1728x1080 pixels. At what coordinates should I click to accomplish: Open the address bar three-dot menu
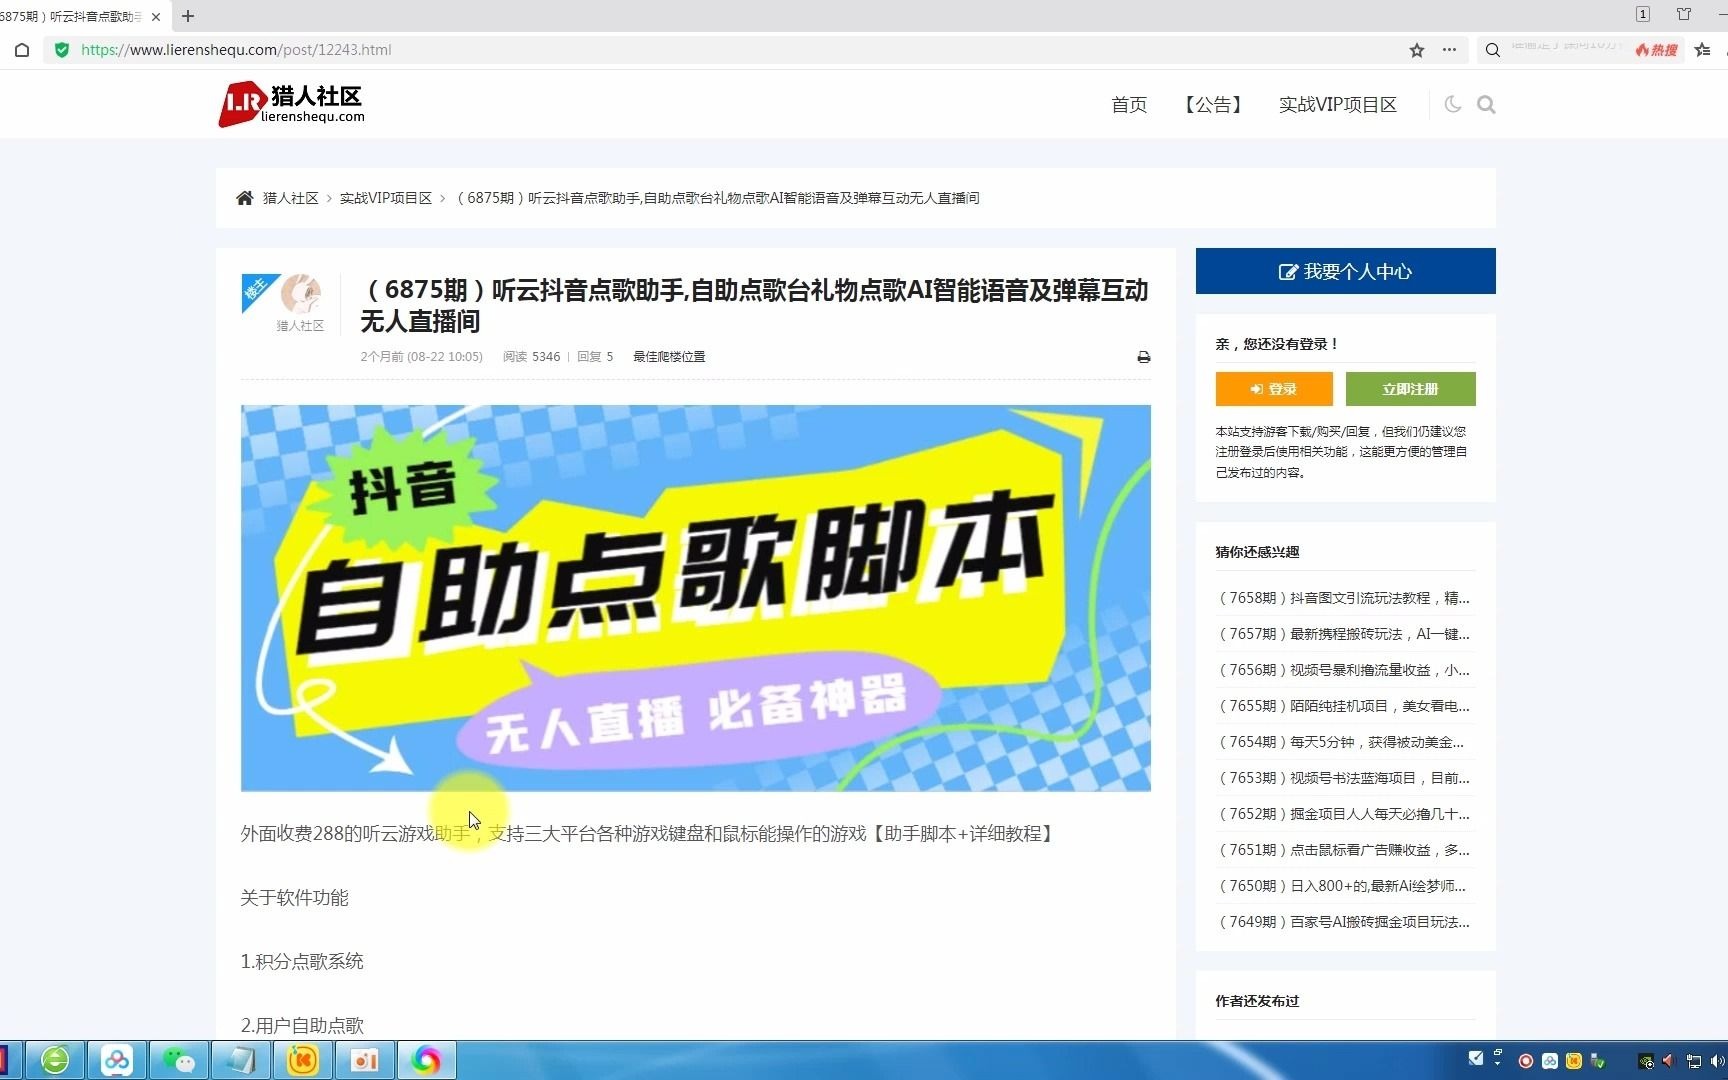click(x=1449, y=50)
